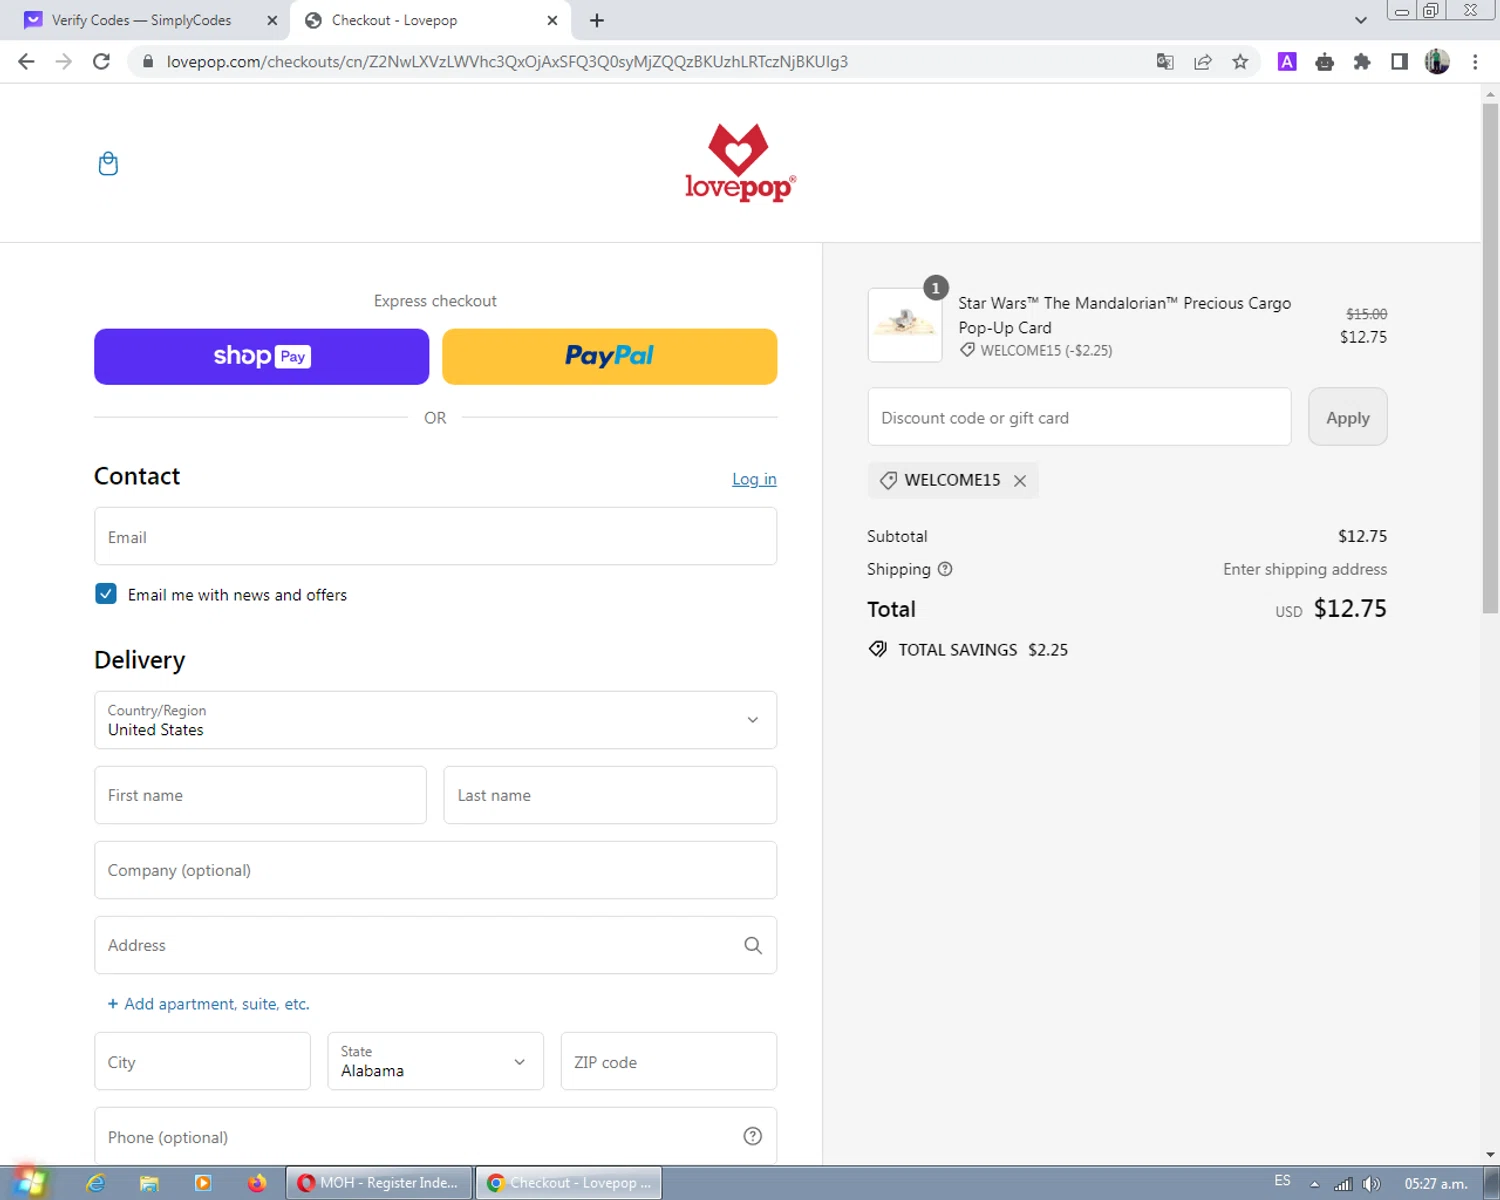
Task: Open the Extensions puzzle menu
Action: [1362, 62]
